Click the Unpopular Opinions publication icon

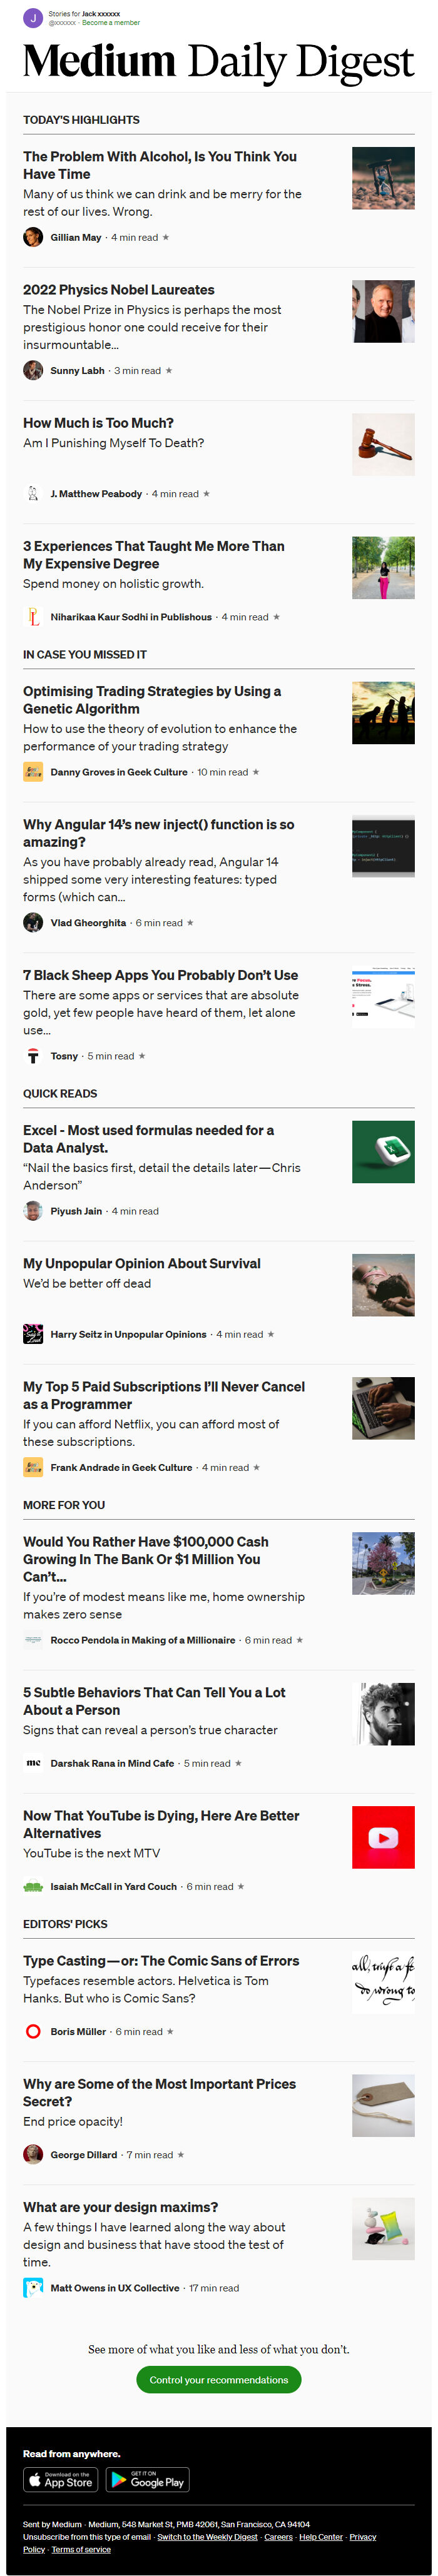pyautogui.click(x=33, y=1334)
